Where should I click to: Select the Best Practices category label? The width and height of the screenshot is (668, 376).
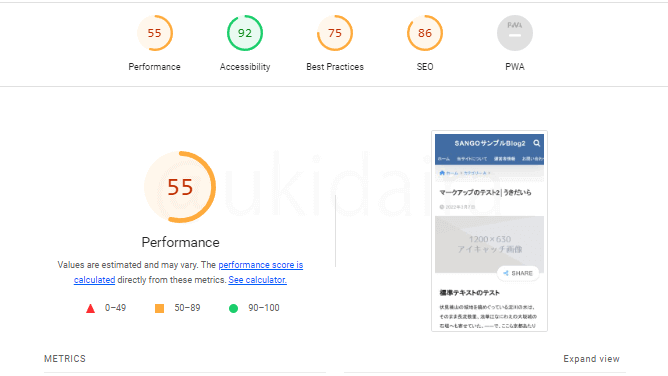[335, 67]
